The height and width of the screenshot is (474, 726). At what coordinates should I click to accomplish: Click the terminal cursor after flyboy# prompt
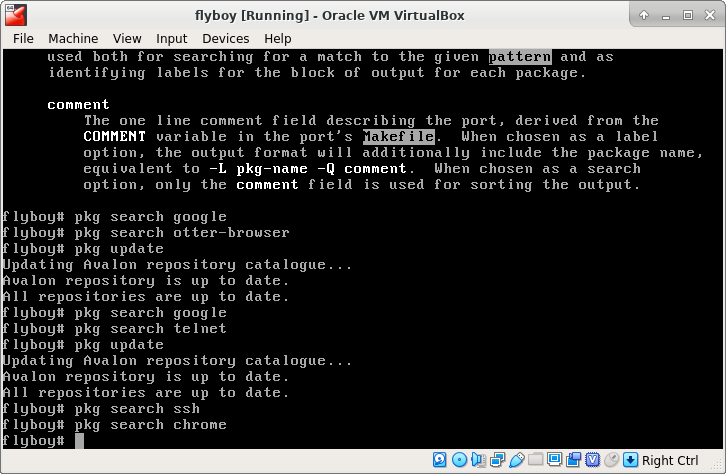79,441
